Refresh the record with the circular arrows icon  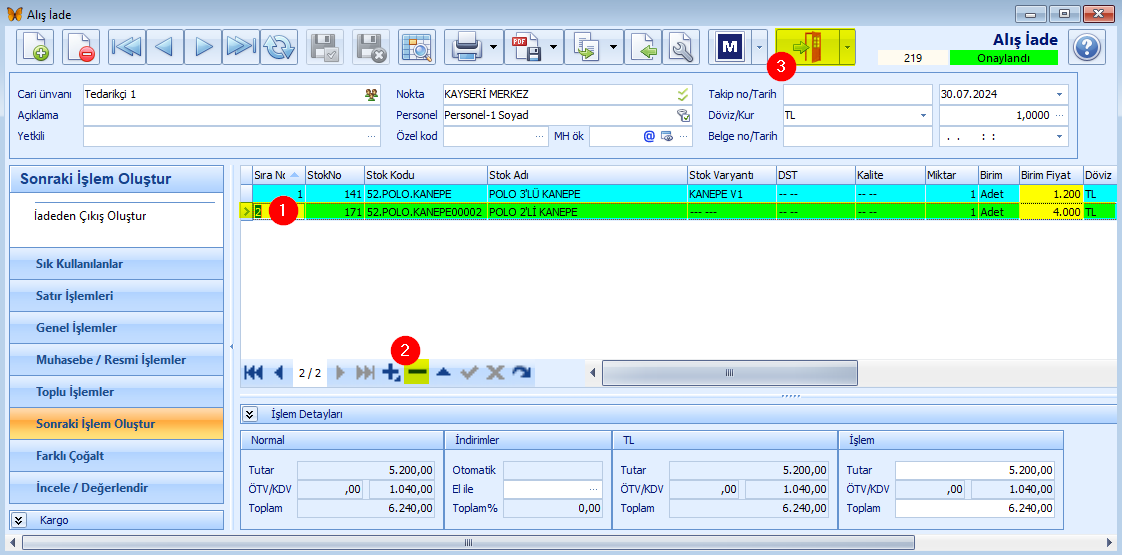pyautogui.click(x=279, y=48)
